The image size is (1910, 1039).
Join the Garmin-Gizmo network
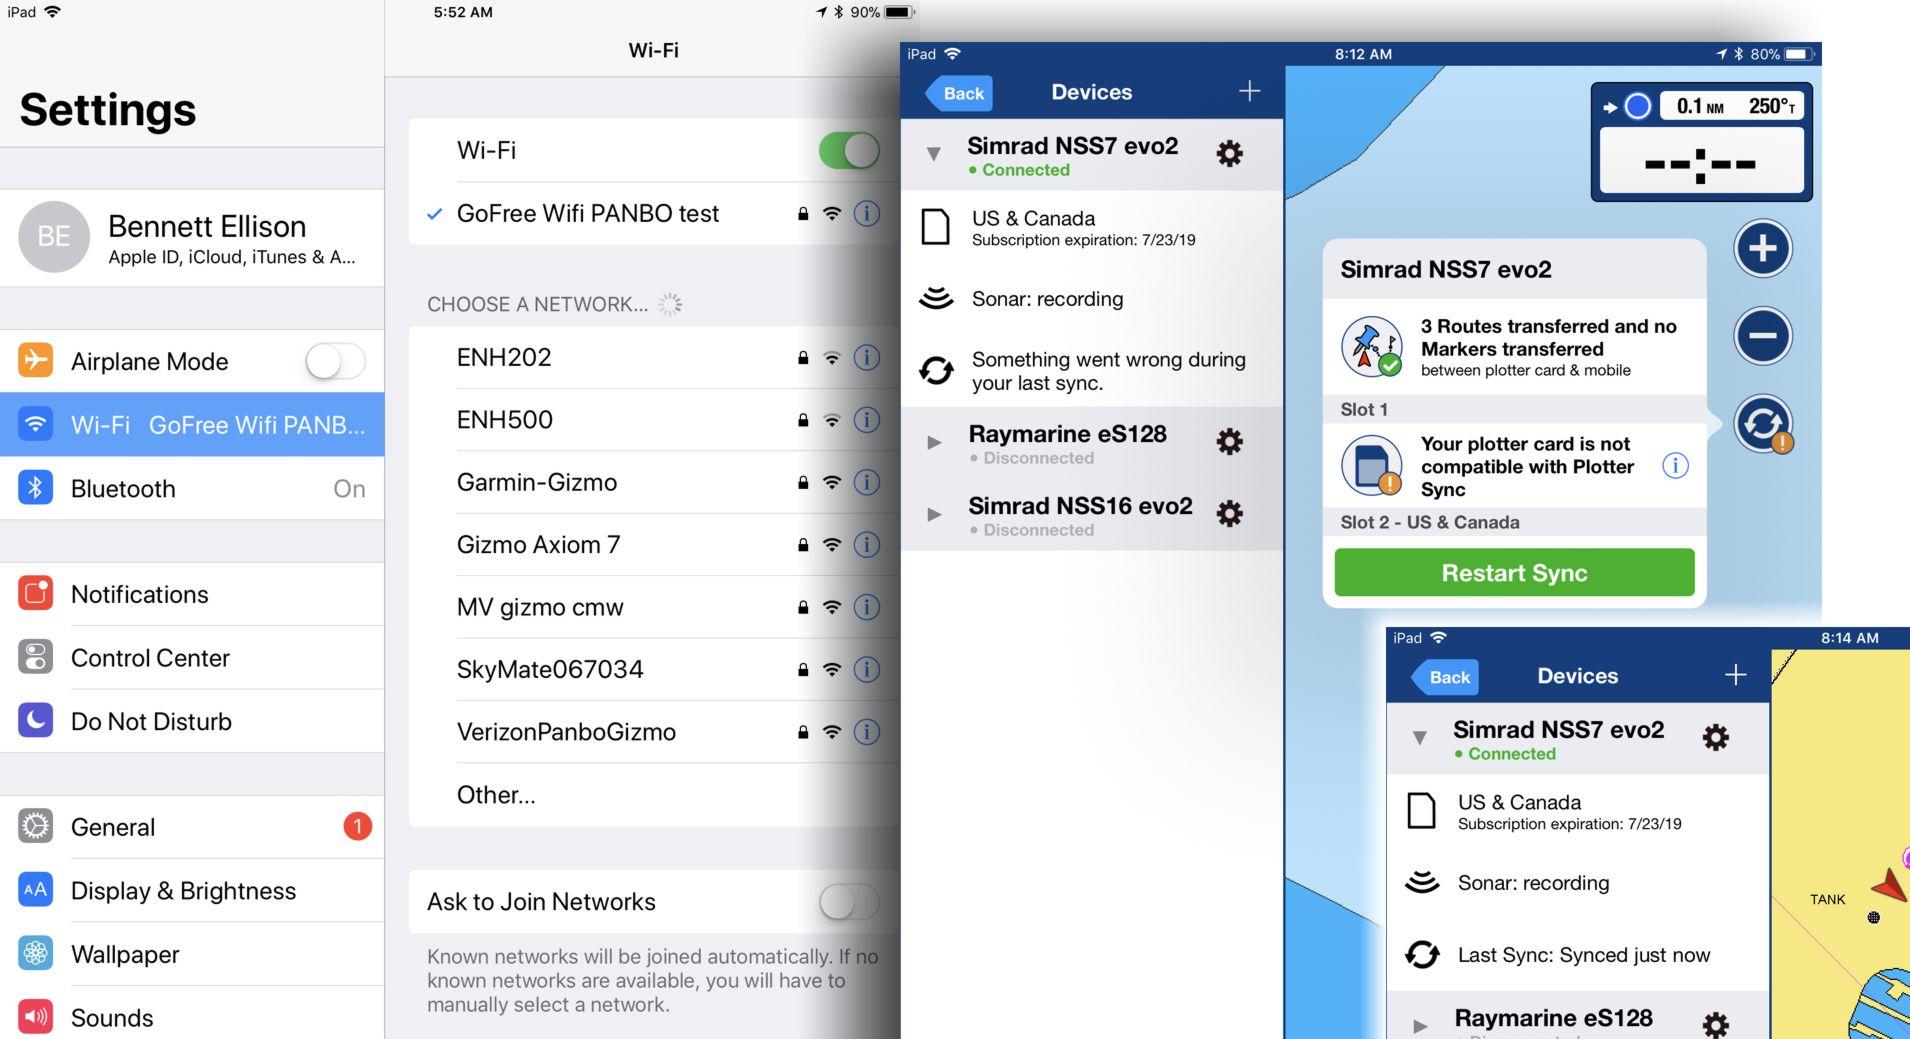(x=654, y=482)
